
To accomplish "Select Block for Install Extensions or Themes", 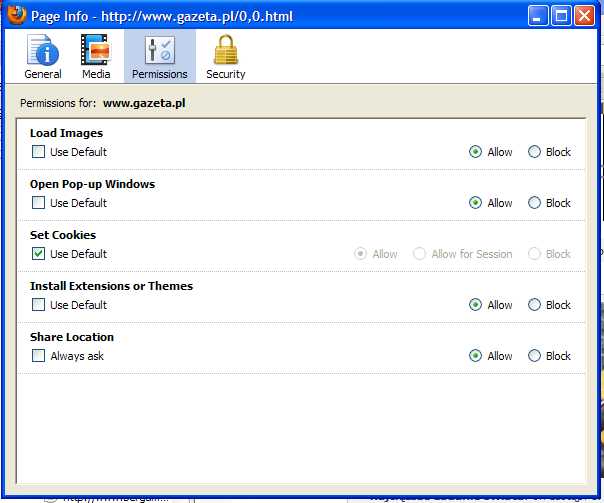I will click(534, 305).
